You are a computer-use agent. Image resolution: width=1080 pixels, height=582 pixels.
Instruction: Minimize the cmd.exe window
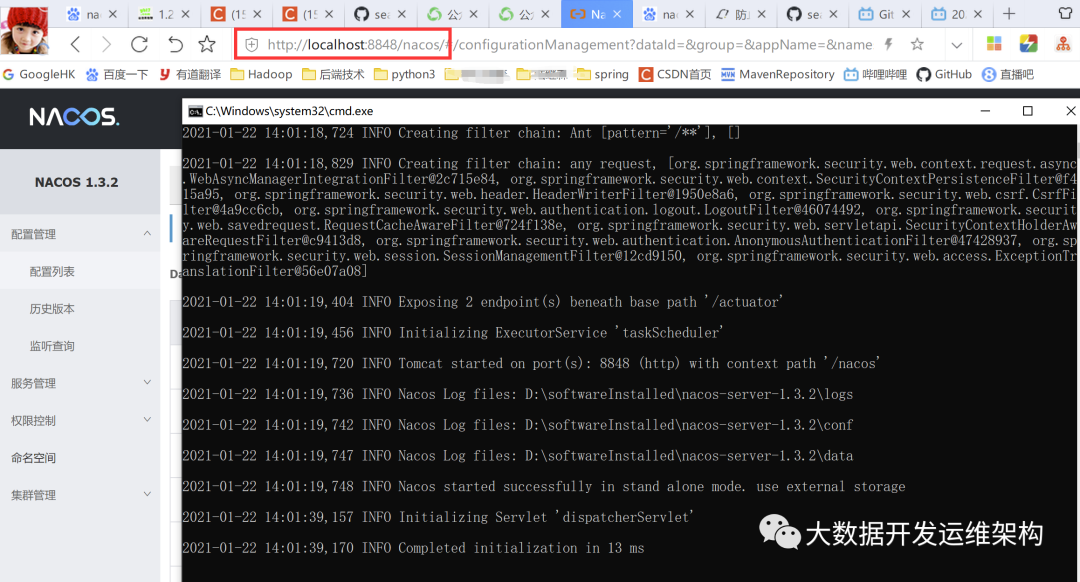(x=986, y=111)
